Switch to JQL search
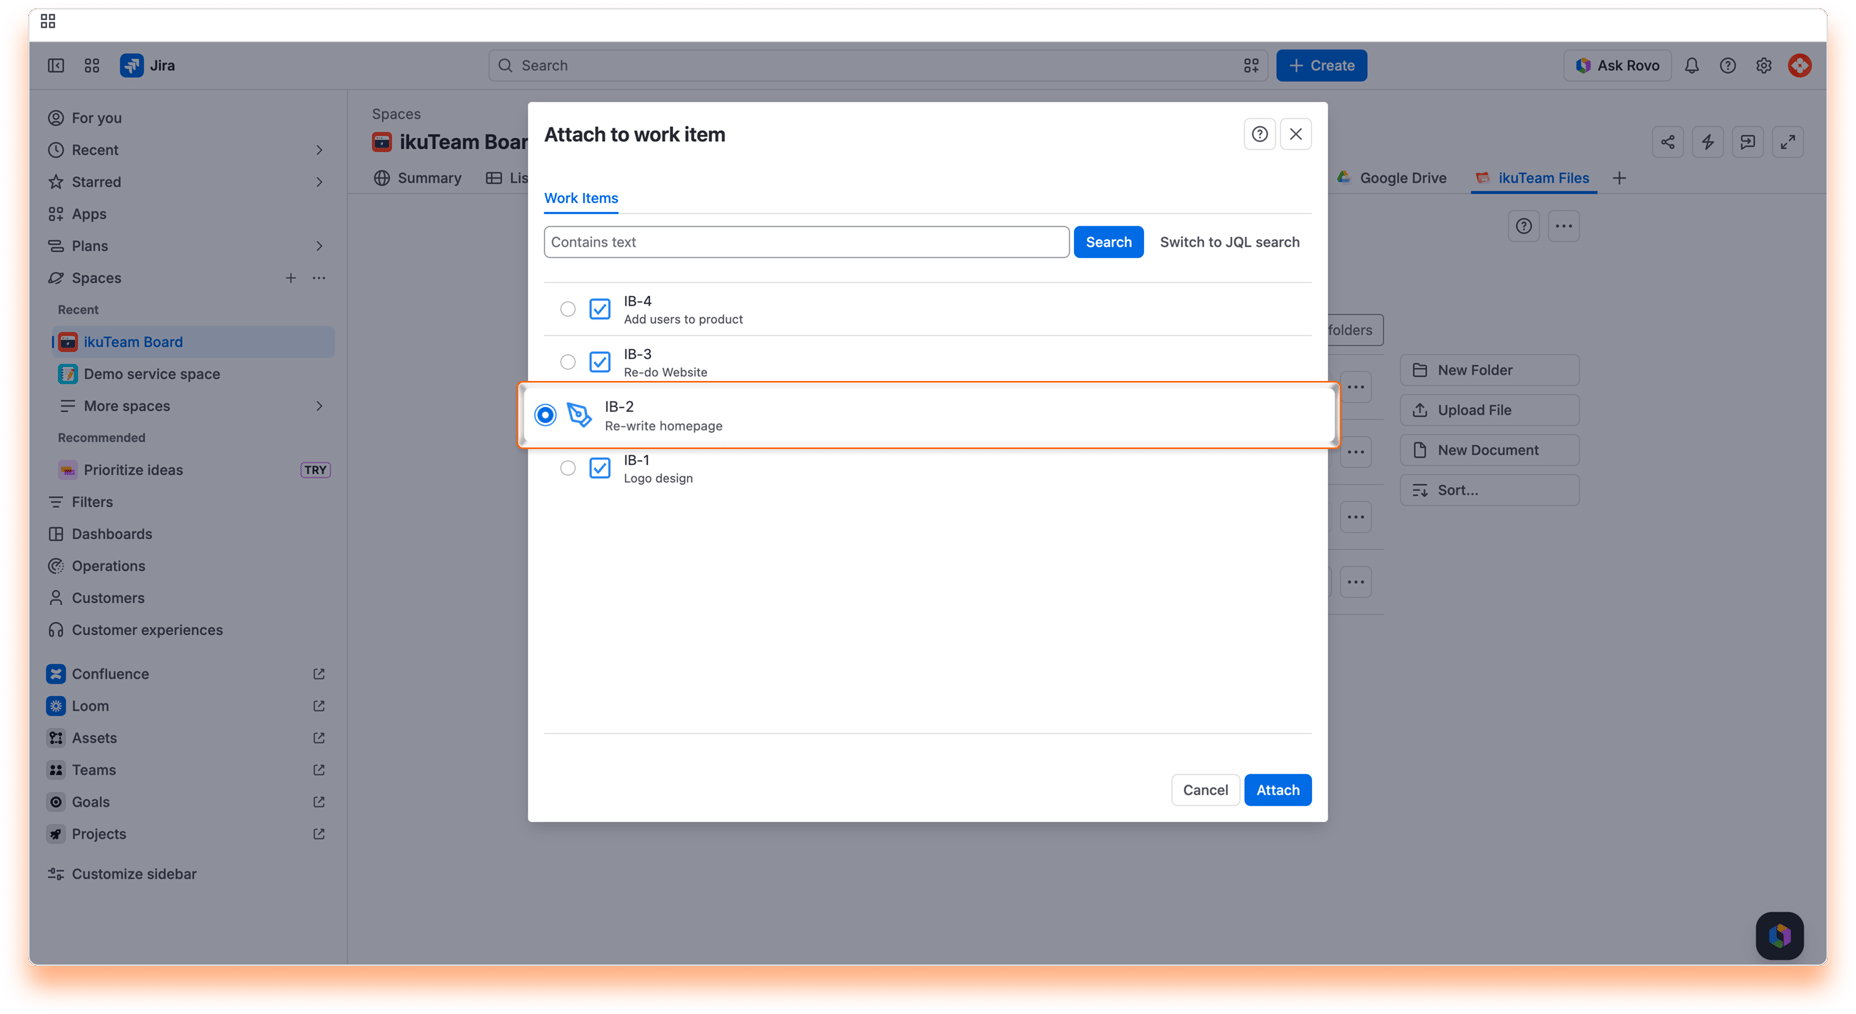This screenshot has height=1014, width=1856. pos(1229,242)
